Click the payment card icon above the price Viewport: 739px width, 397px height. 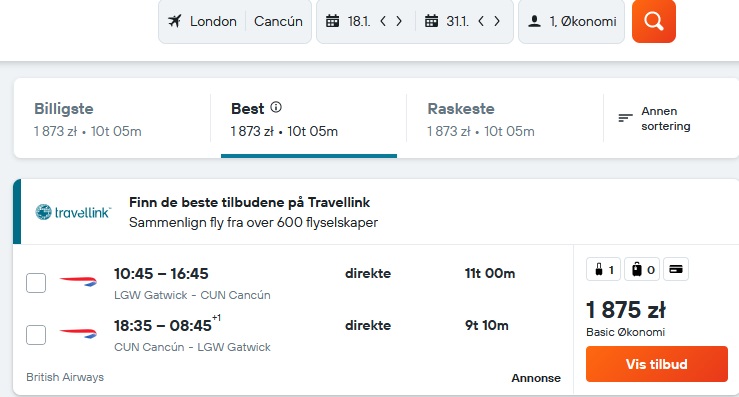676,269
